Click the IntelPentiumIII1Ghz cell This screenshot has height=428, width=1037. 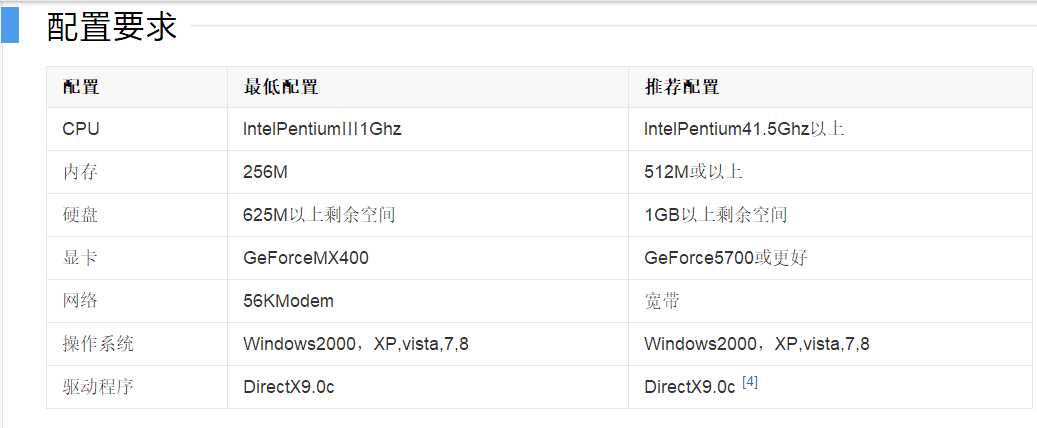click(322, 128)
